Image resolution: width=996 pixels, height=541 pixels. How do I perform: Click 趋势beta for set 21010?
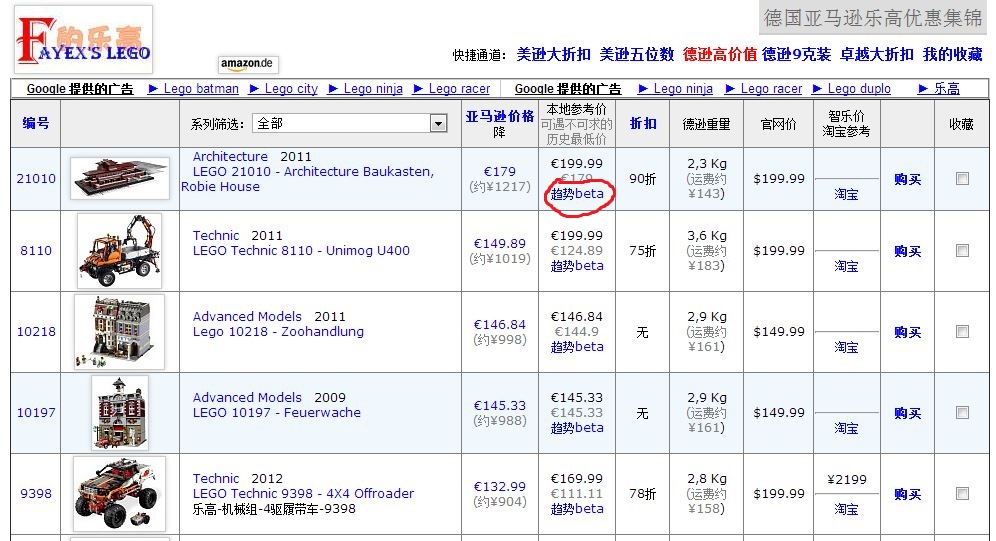[x=577, y=194]
